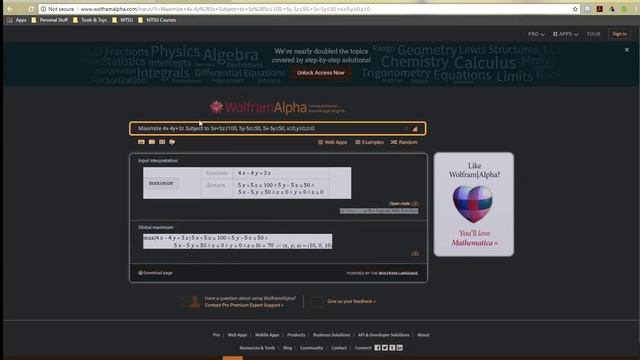The image size is (640, 360).
Task: Click You'll love Mathematica link
Action: tap(474, 238)
